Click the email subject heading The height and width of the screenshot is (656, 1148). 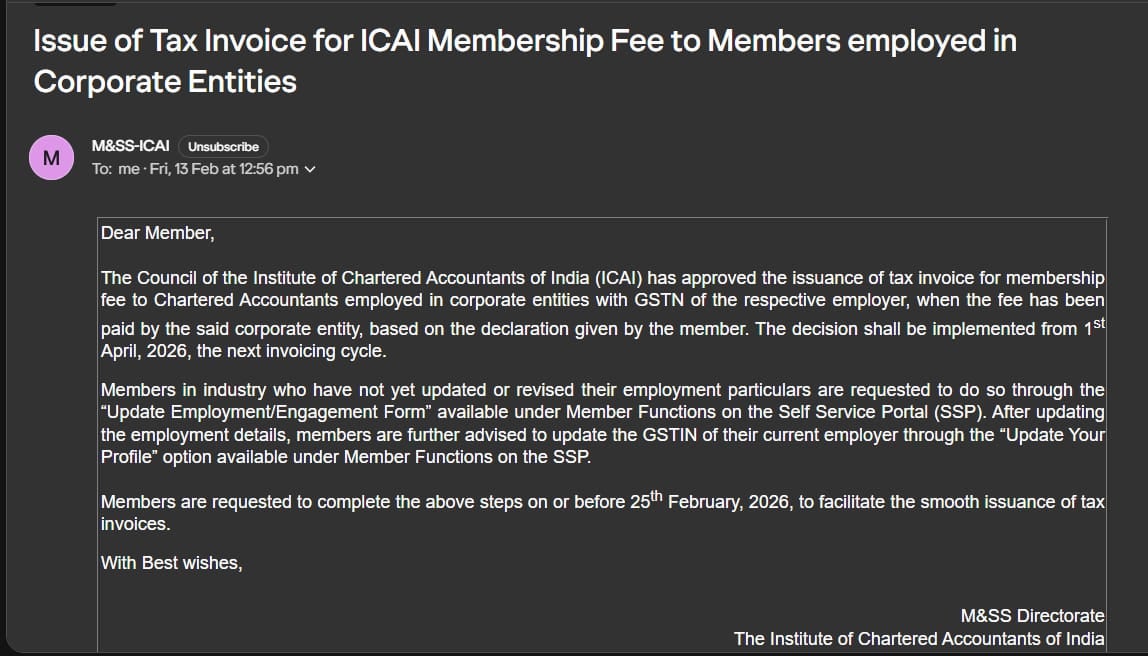coord(524,42)
